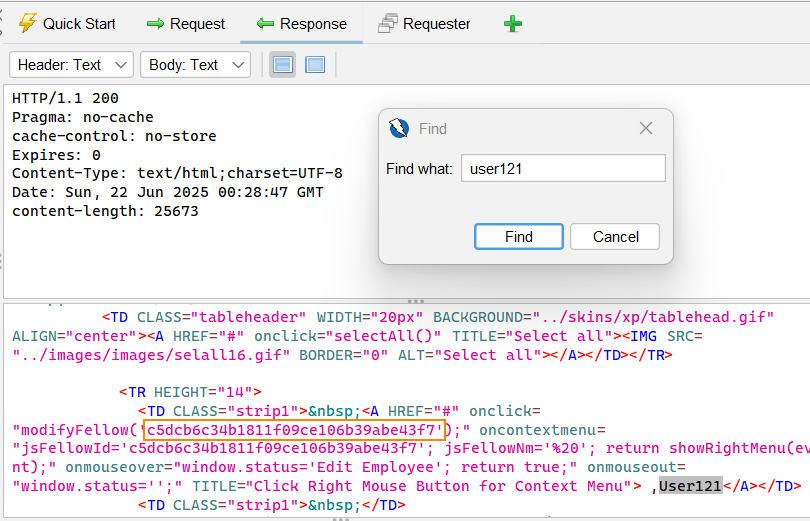Image resolution: width=810 pixels, height=521 pixels.
Task: Close the Find dialog with X
Action: (x=646, y=128)
